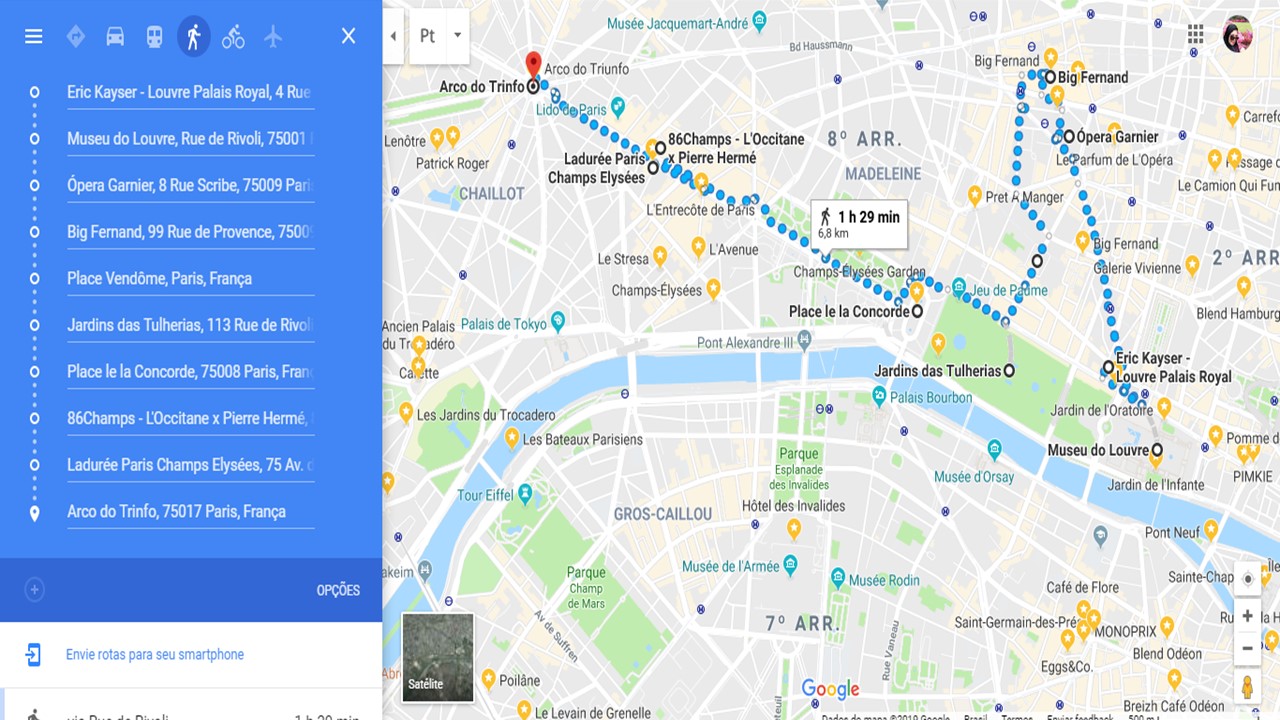1280x720 pixels.
Task: Open OPÇÕES route options
Action: pyautogui.click(x=338, y=590)
